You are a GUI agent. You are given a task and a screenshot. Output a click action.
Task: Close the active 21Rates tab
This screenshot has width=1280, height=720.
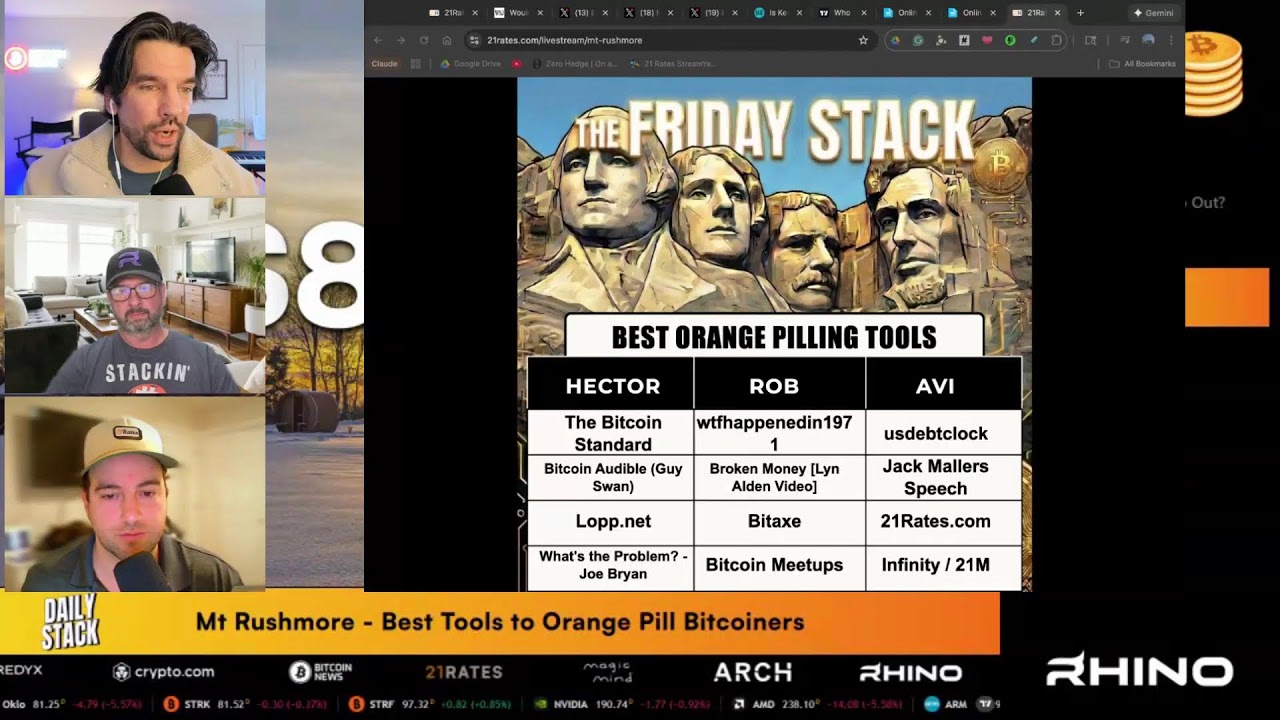[x=1057, y=13]
